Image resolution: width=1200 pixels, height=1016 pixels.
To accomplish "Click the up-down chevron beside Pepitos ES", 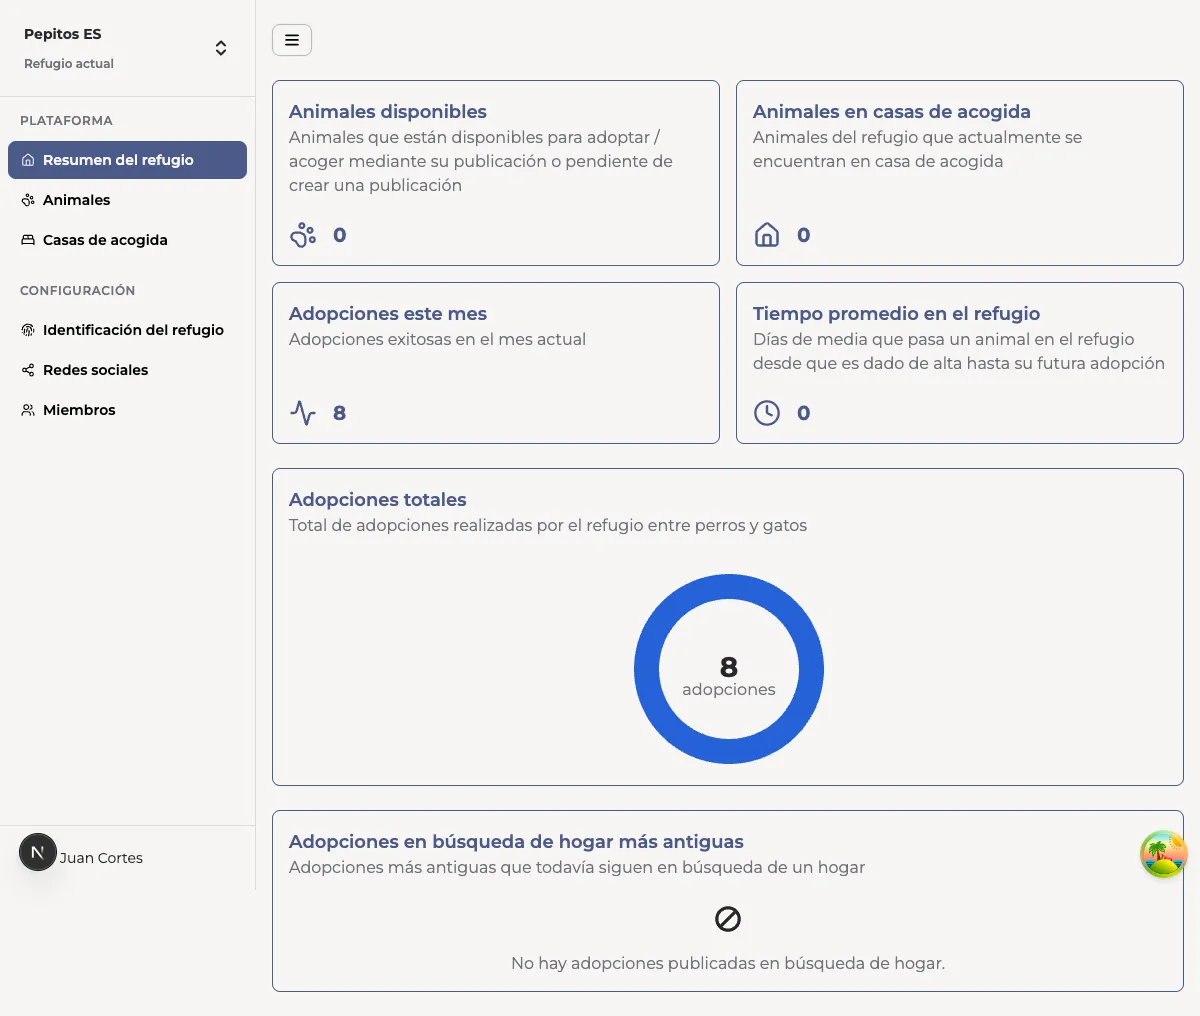I will (x=221, y=48).
